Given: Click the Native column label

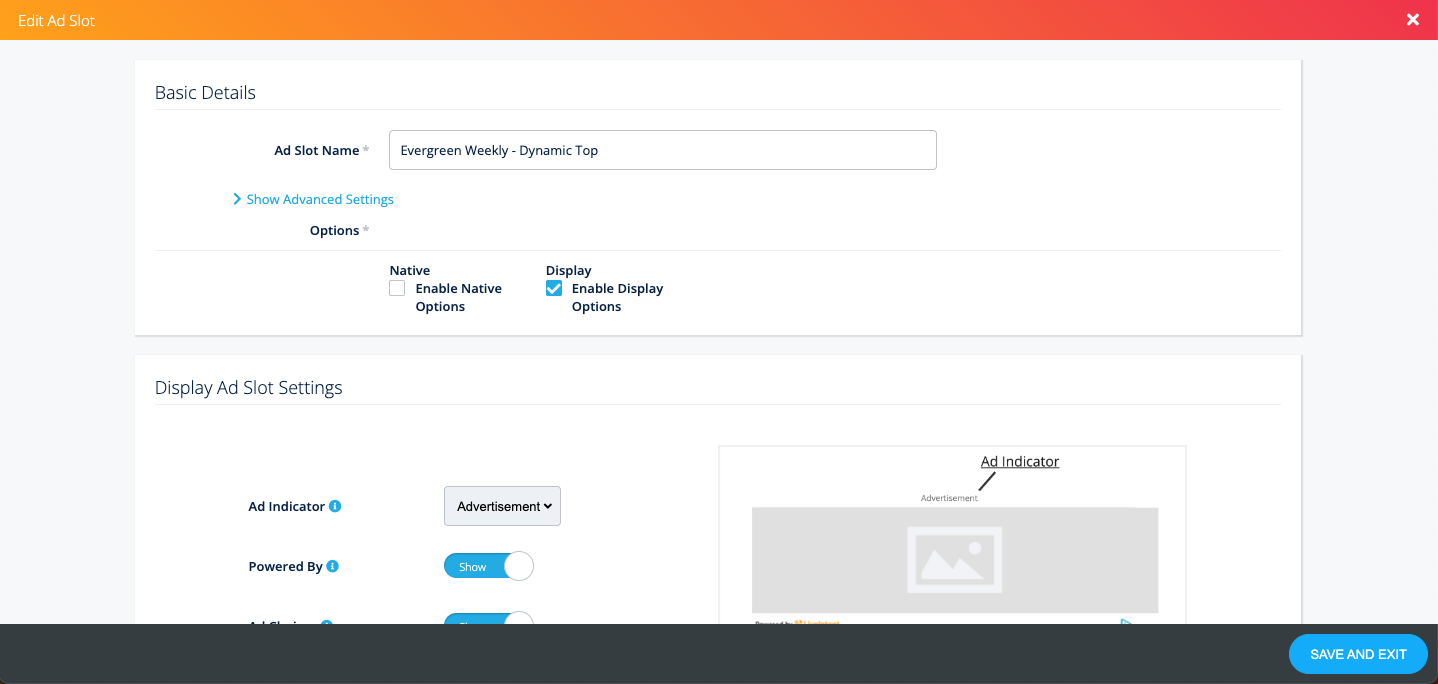Looking at the screenshot, I should (x=409, y=270).
